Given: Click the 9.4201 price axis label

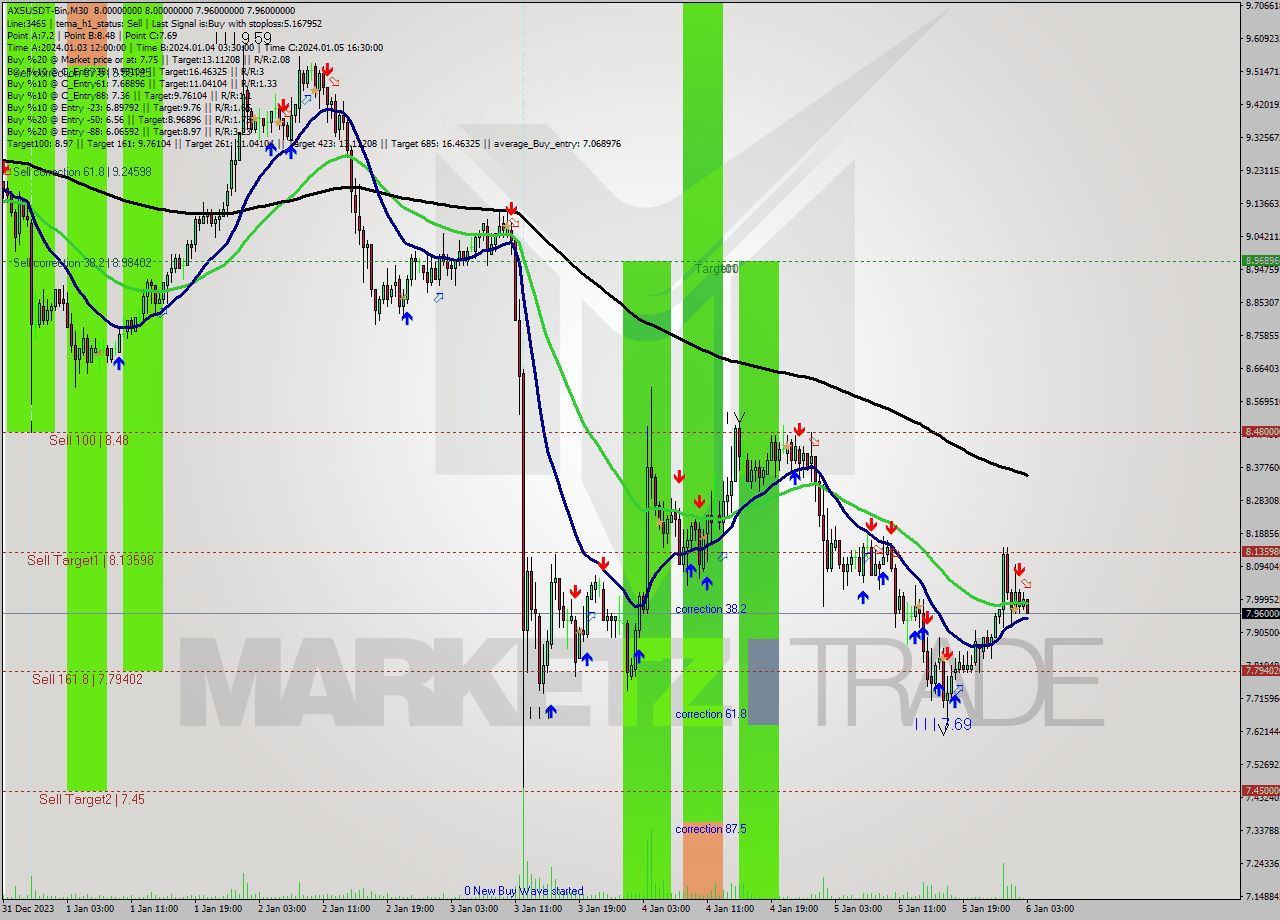Looking at the screenshot, I should pos(1261,105).
